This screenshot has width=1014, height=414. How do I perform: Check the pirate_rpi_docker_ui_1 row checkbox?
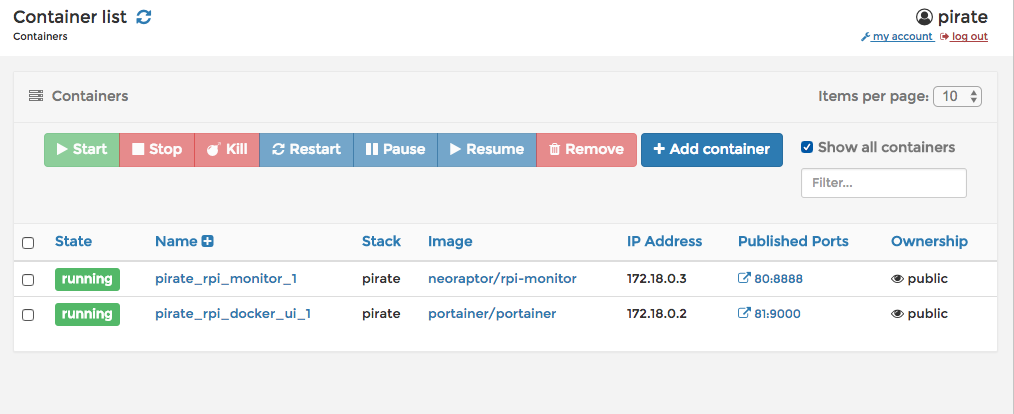pos(28,315)
